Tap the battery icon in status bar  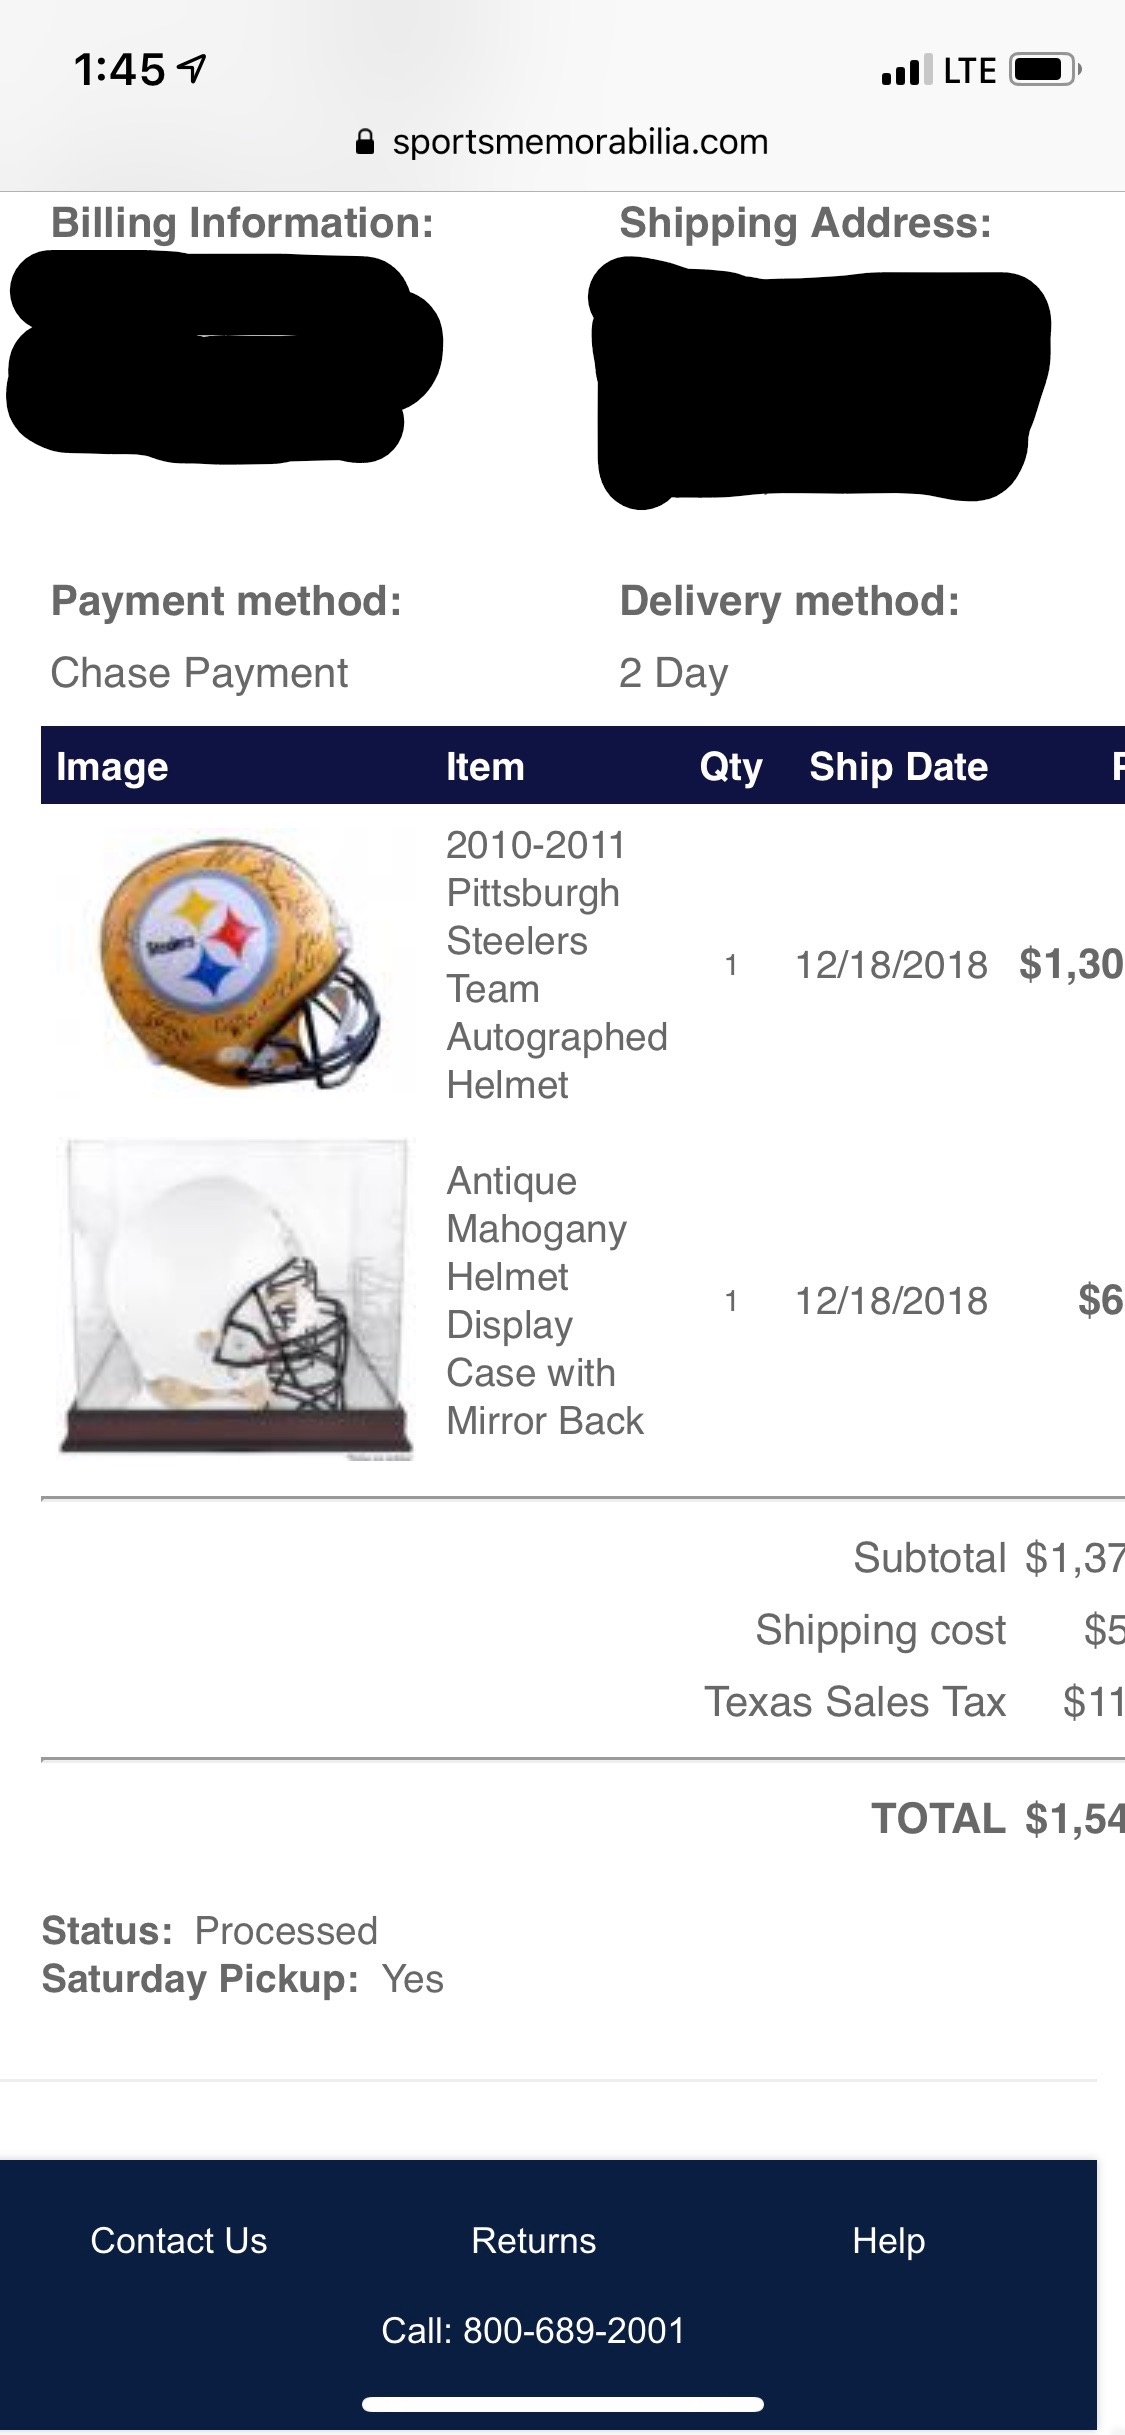[1044, 70]
